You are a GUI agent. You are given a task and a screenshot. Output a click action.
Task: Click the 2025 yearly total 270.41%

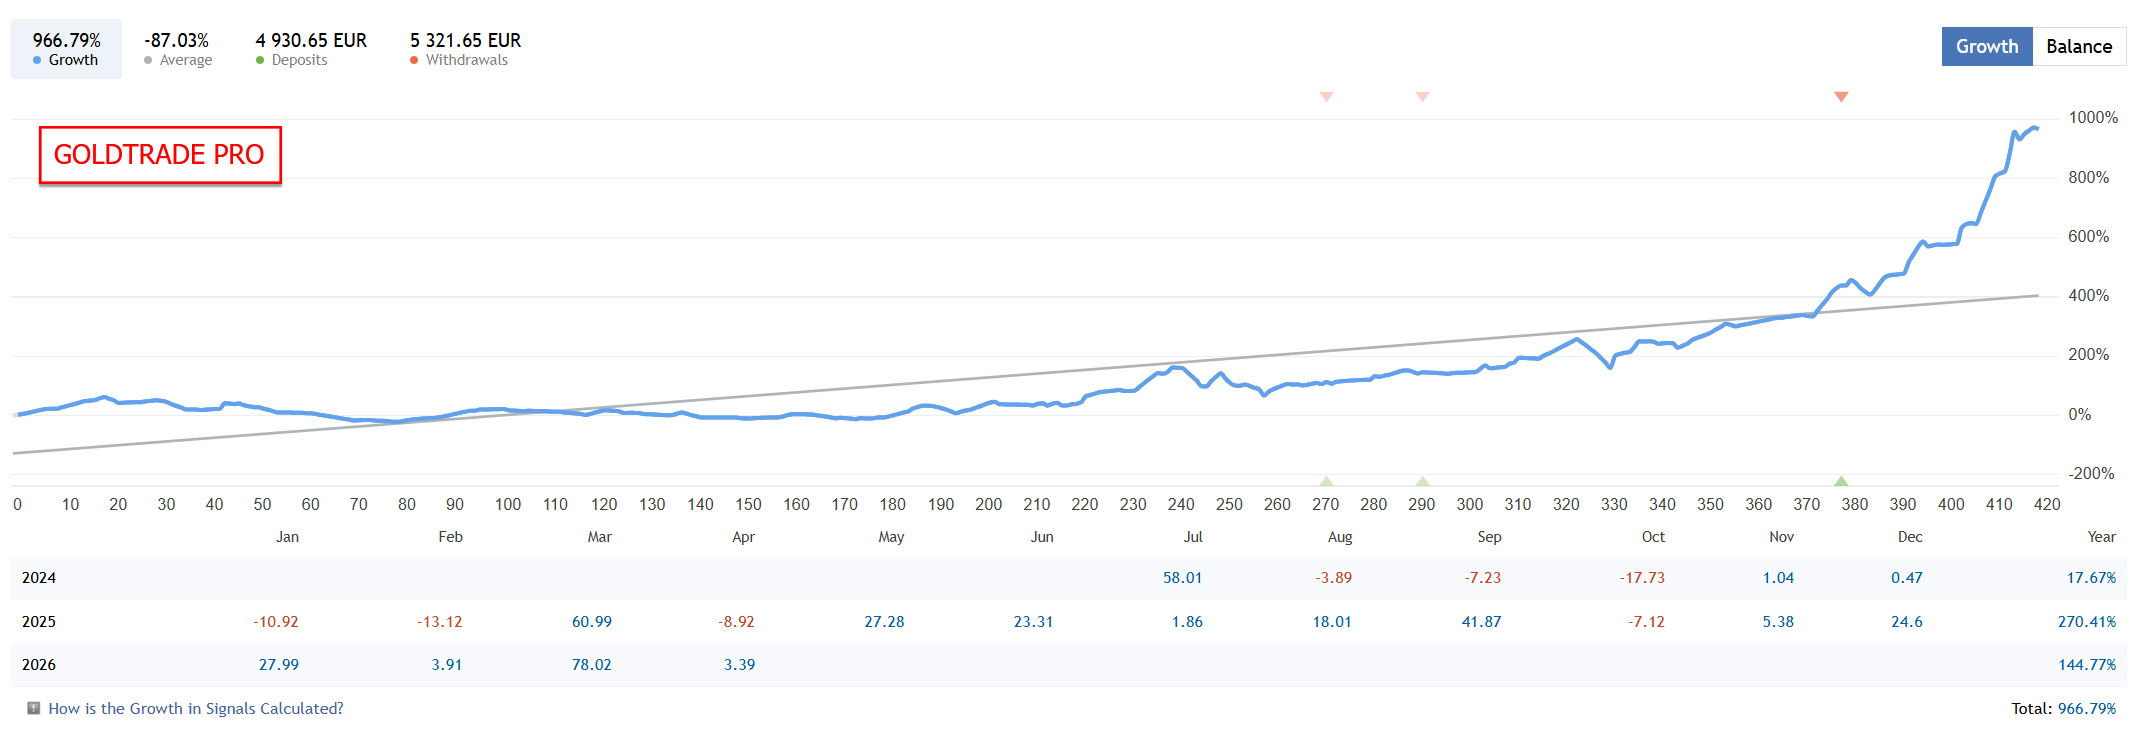click(2086, 622)
